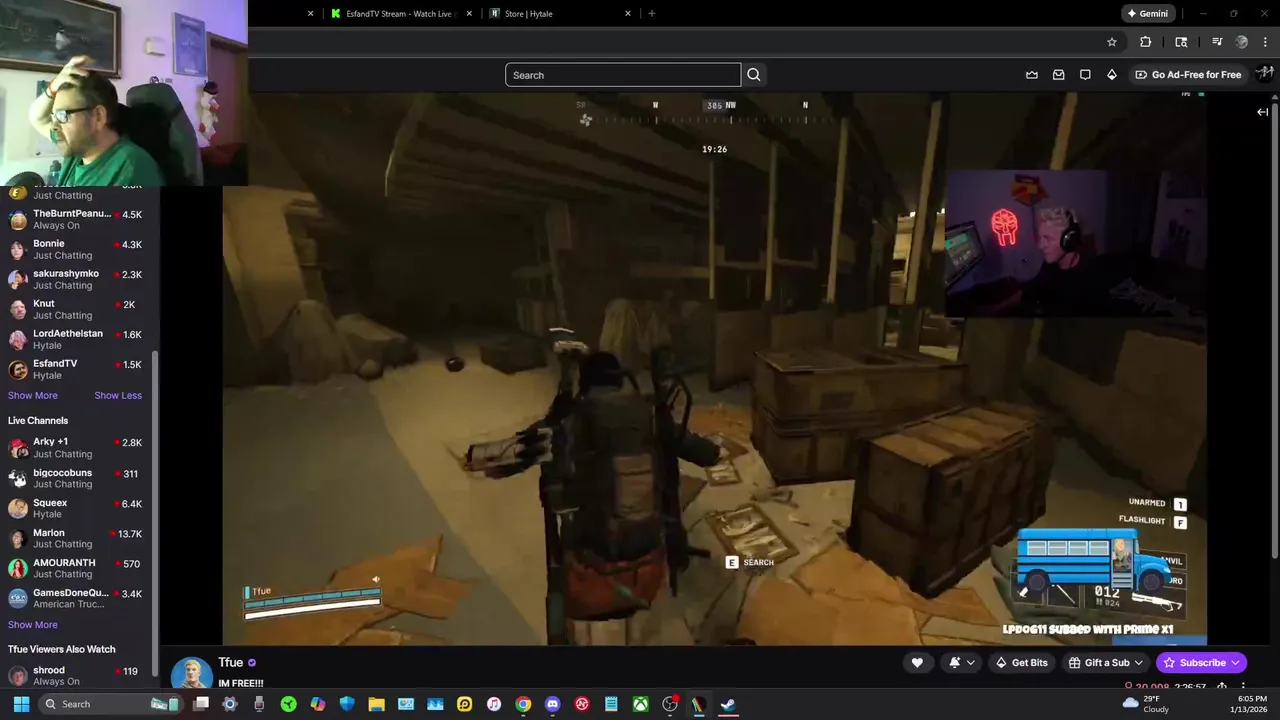Open Arky +1 live channel
1280x720 pixels.
coord(78,448)
